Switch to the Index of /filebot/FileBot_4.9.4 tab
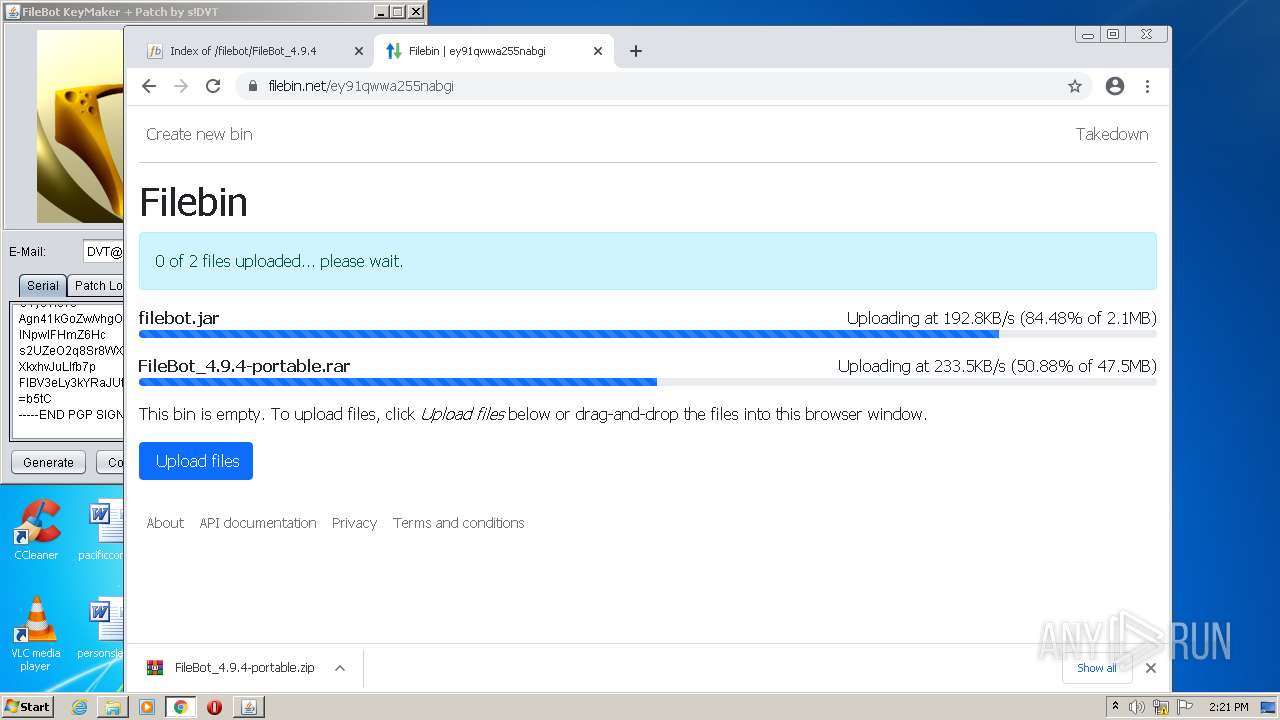This screenshot has width=1280, height=720. coord(254,51)
